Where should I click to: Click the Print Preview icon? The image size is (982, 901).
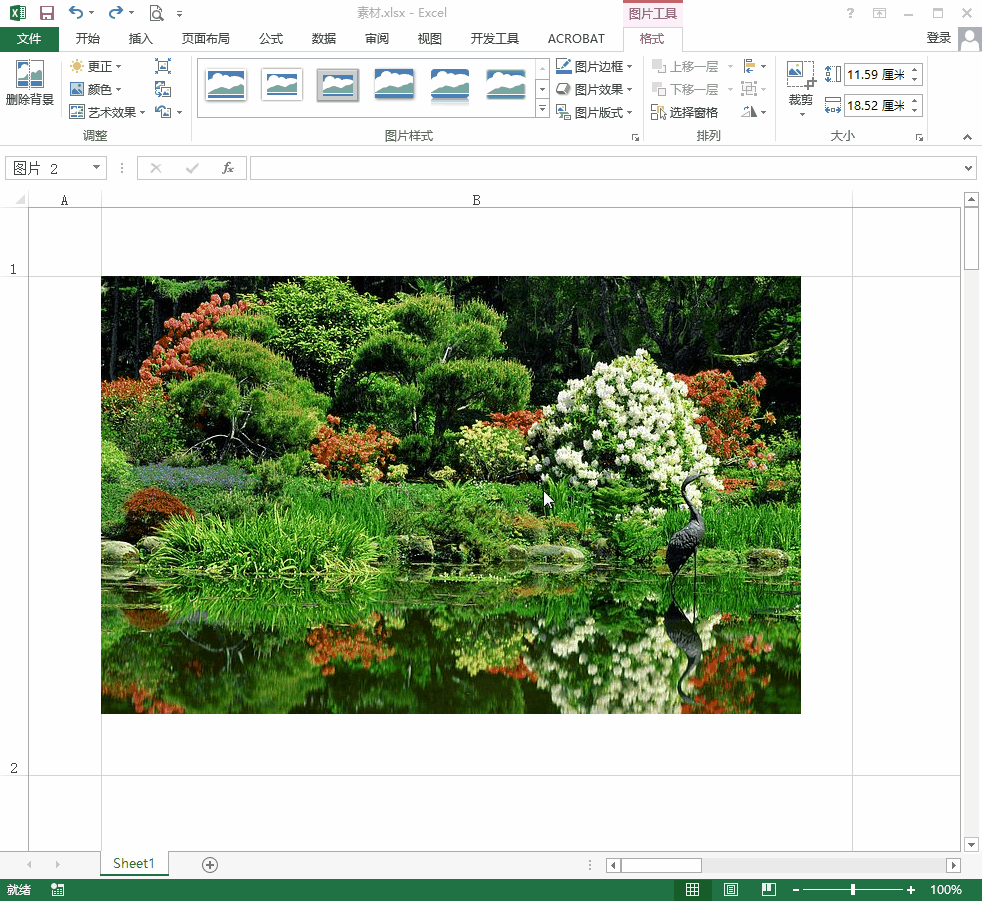pyautogui.click(x=156, y=13)
